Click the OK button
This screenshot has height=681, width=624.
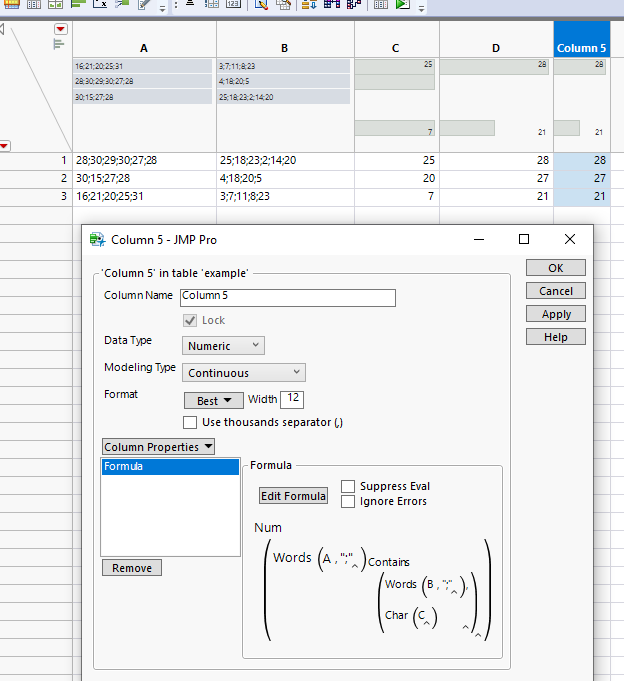[556, 268]
